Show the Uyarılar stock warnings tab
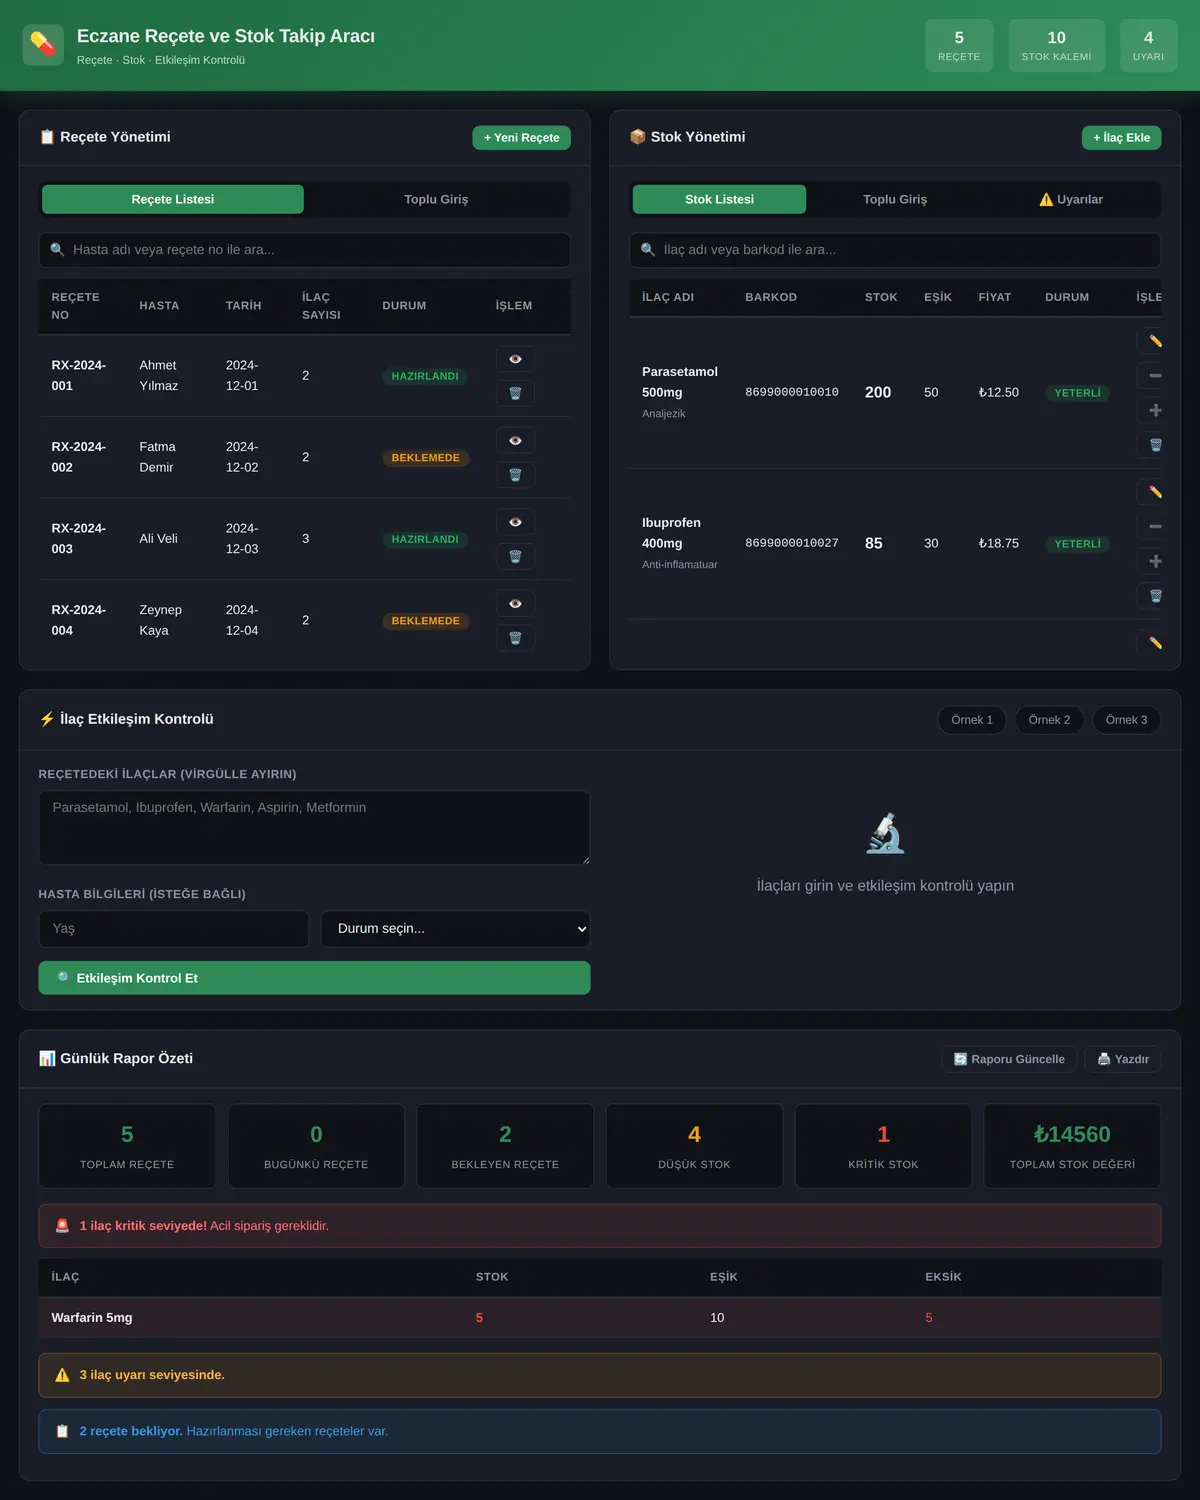The image size is (1200, 1500). tap(1071, 199)
